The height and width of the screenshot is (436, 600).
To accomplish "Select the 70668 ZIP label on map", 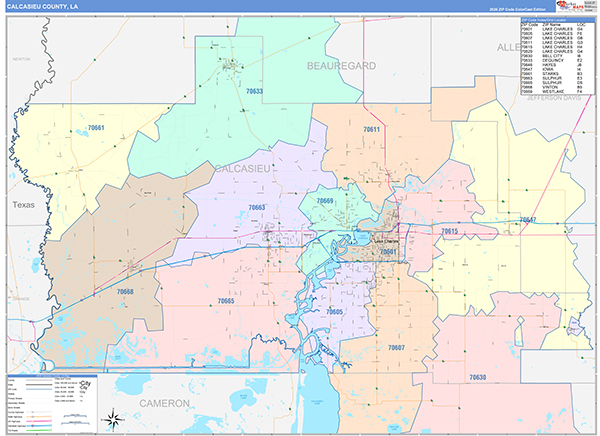I will pyautogui.click(x=125, y=292).
